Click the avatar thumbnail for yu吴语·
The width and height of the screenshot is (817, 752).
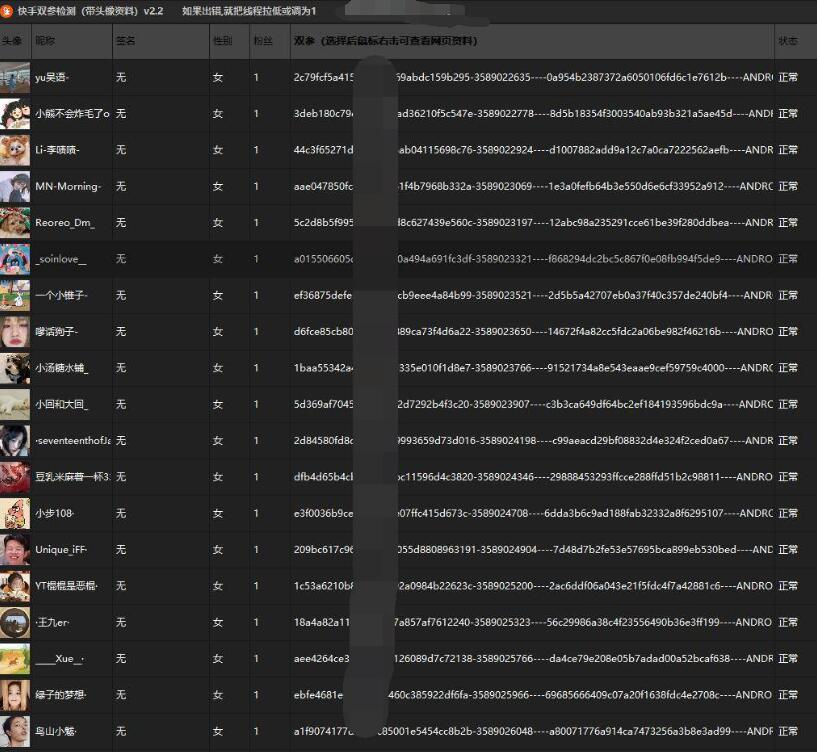(15, 77)
